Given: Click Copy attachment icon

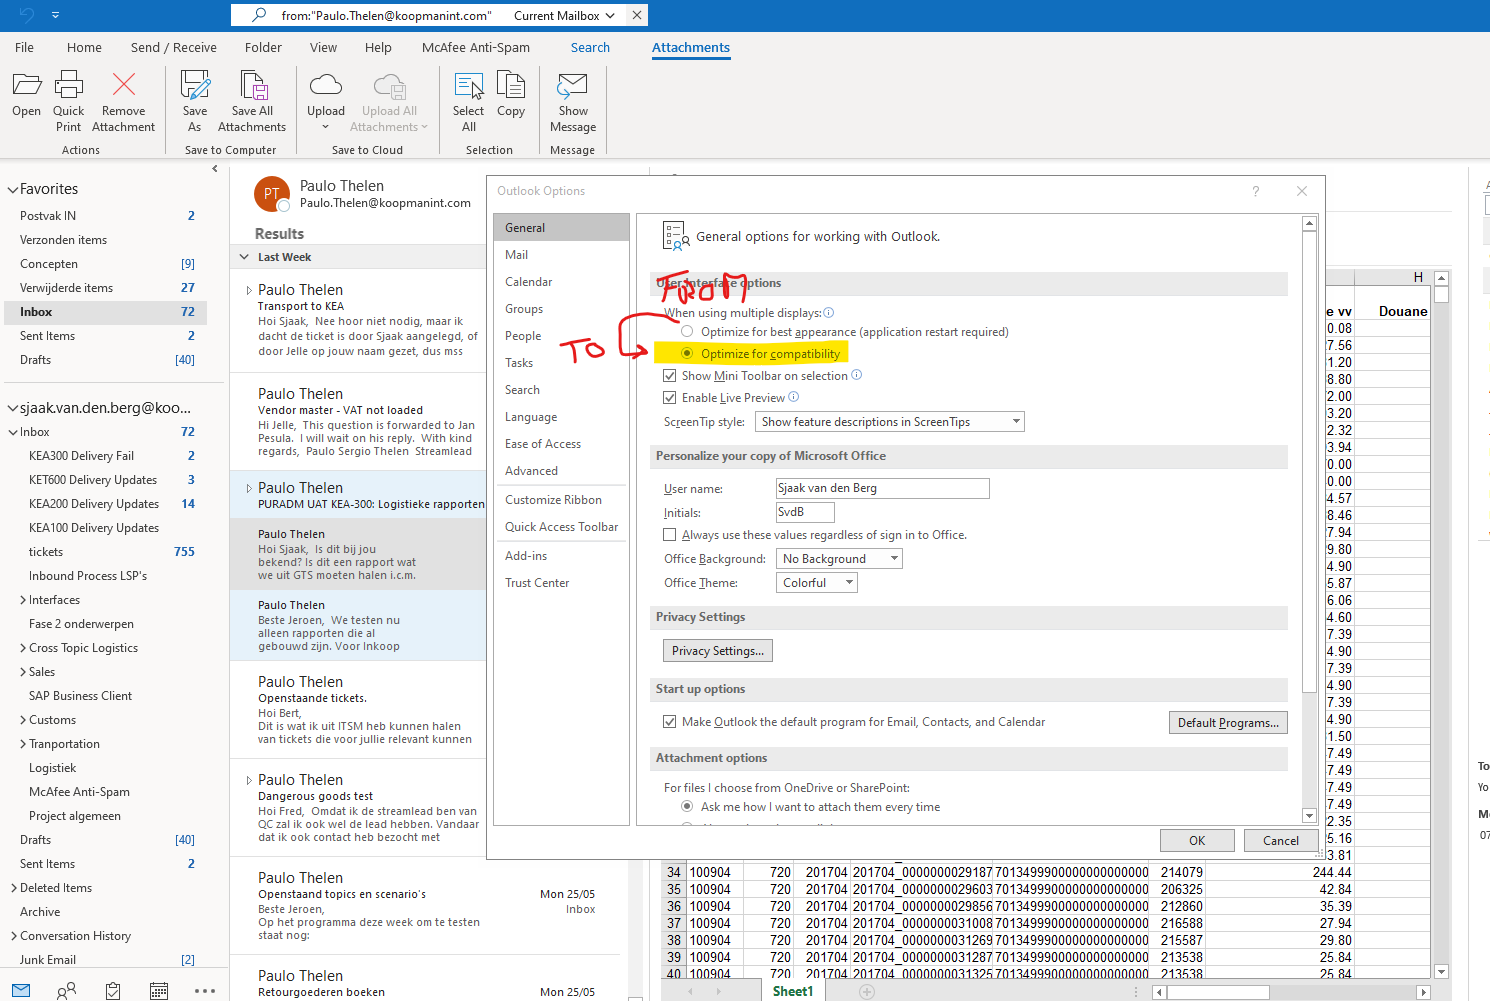Looking at the screenshot, I should coord(511,85).
